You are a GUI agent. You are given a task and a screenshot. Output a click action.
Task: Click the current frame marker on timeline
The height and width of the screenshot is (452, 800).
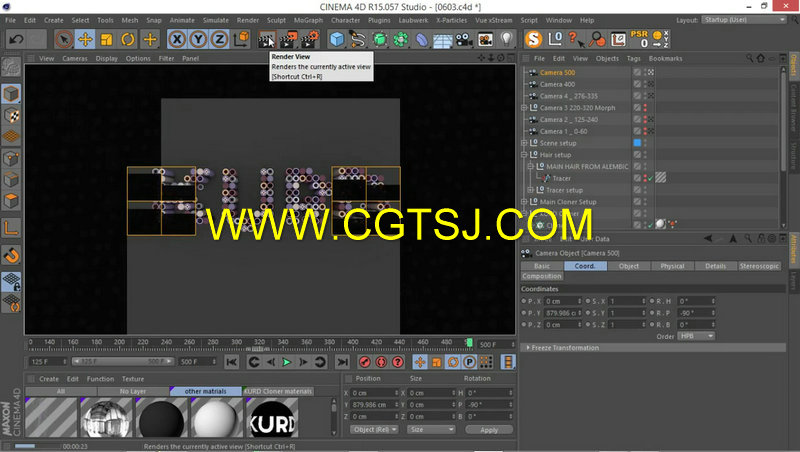coord(469,343)
